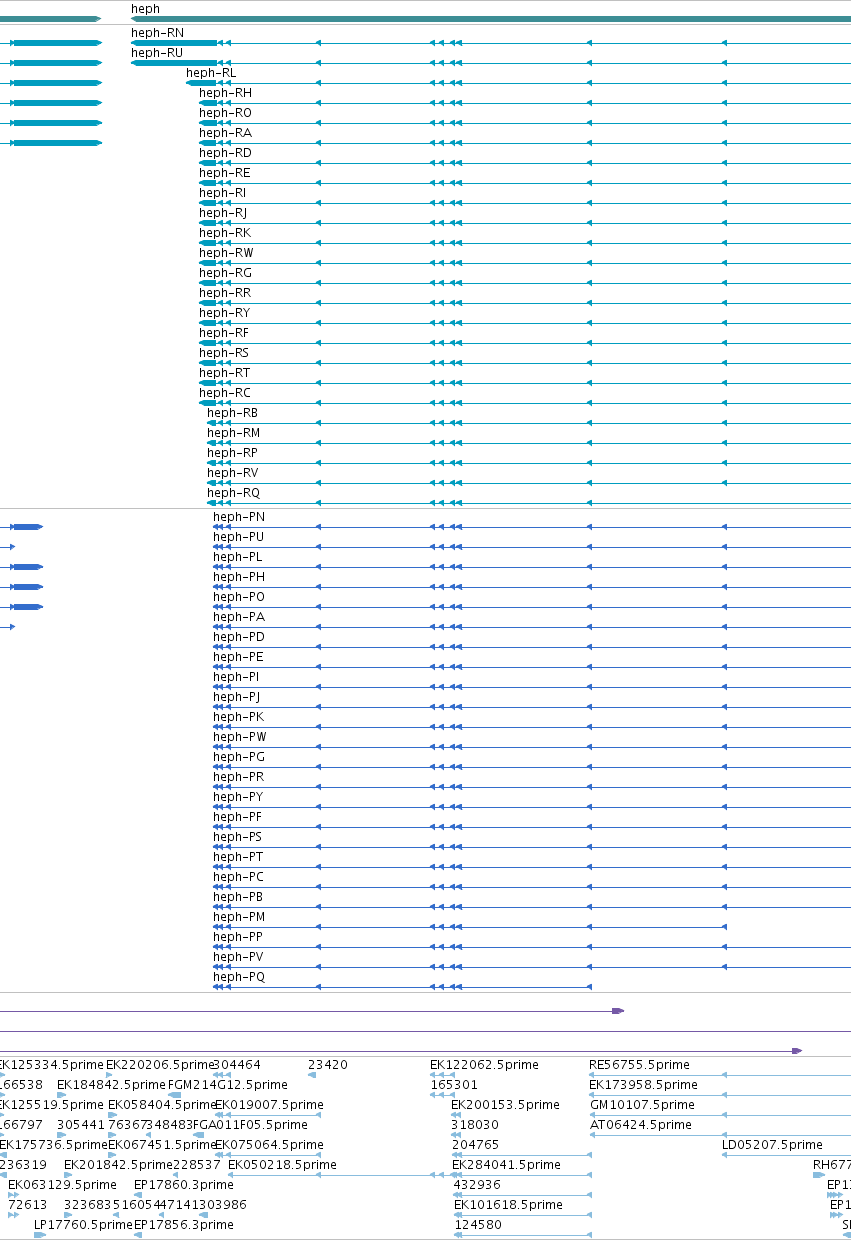The height and width of the screenshot is (1240, 851).
Task: Click the GM10107.5prime EST label
Action: point(642,1105)
